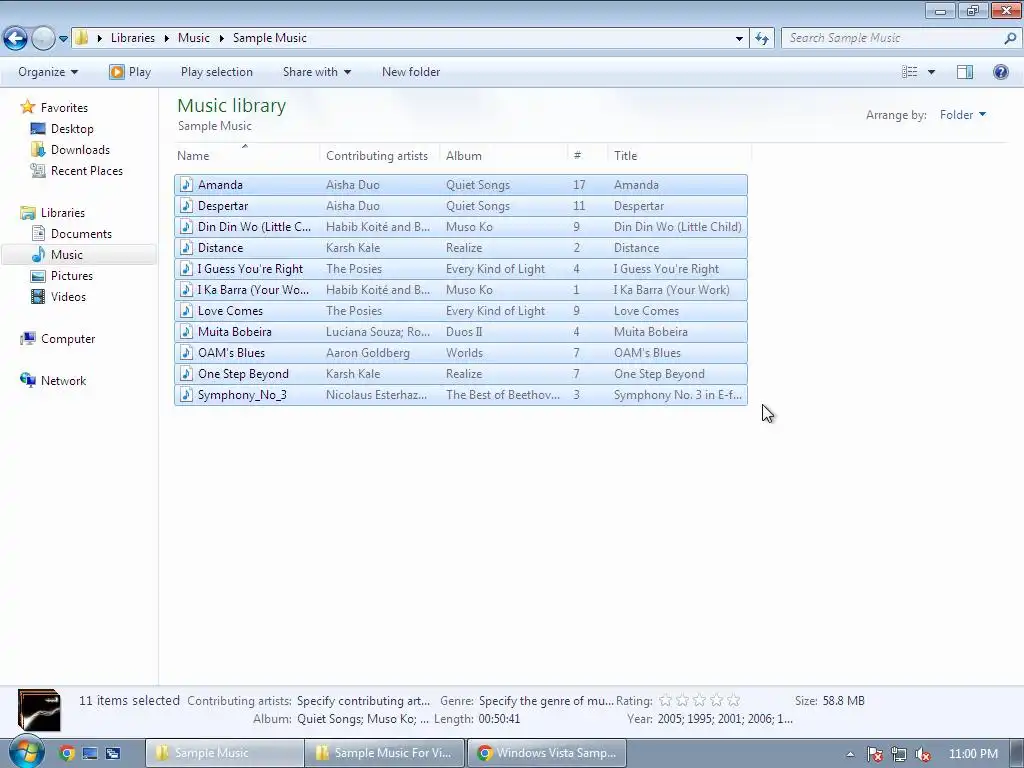Sort by the Title column header
This screenshot has width=1024, height=768.
click(679, 155)
